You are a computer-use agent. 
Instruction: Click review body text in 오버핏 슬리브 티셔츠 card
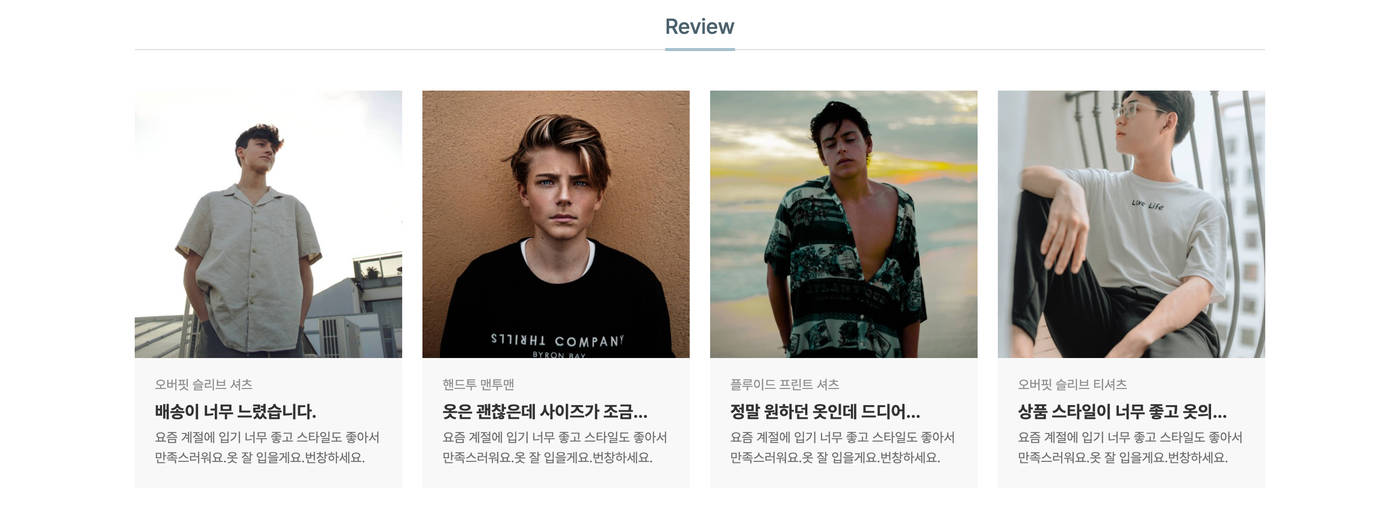pos(1131,447)
